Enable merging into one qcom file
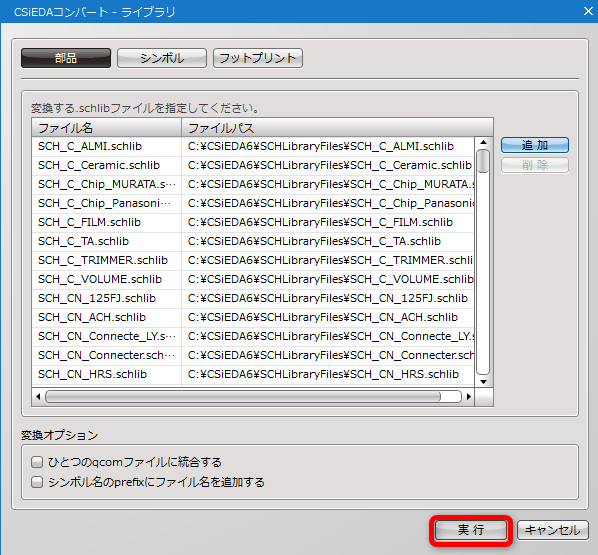Screen dimensions: 598x555 click(37, 462)
